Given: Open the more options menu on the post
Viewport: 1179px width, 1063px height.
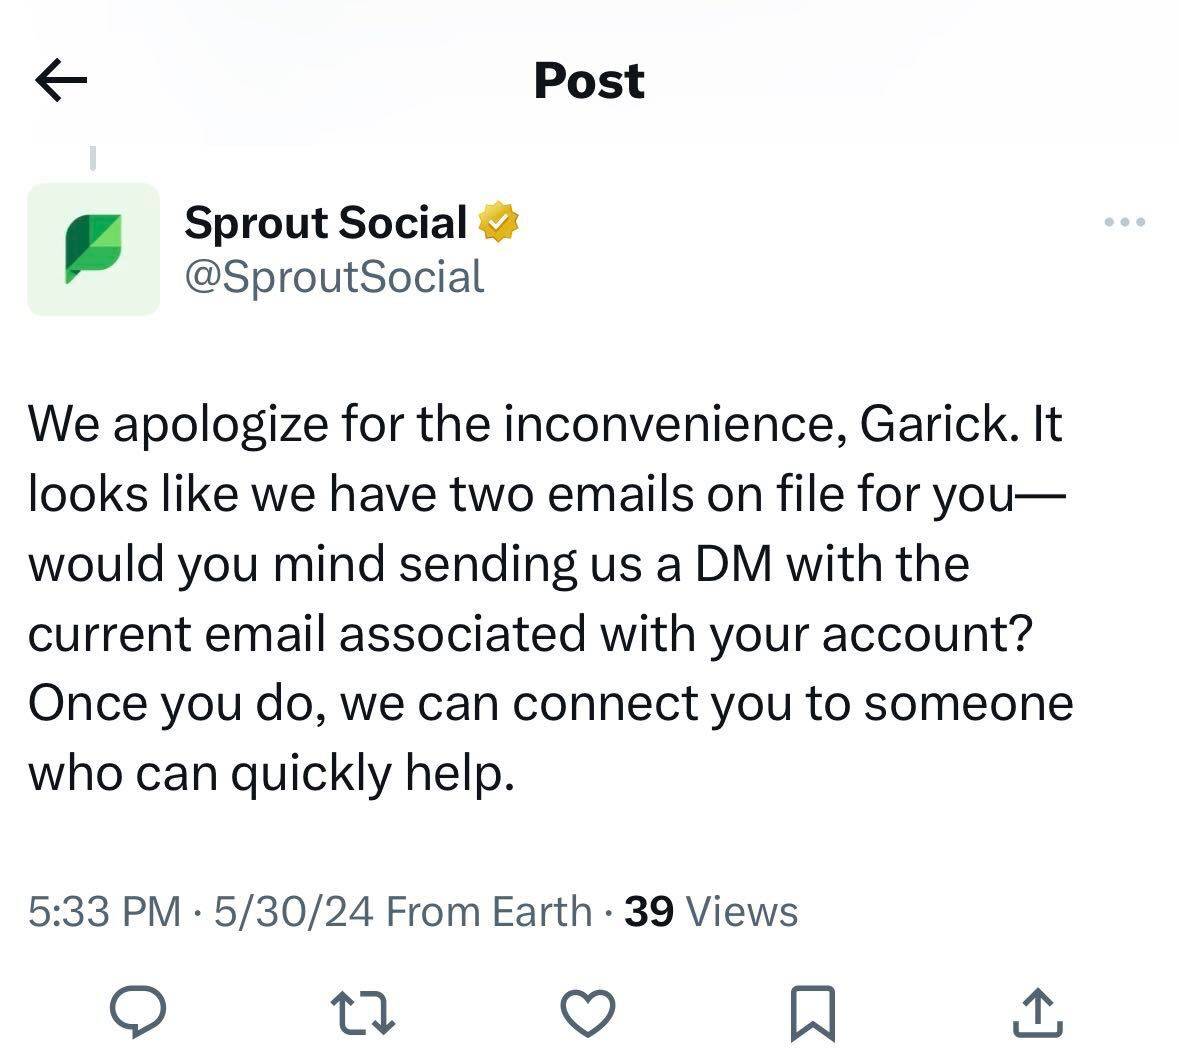Looking at the screenshot, I should click(1125, 222).
